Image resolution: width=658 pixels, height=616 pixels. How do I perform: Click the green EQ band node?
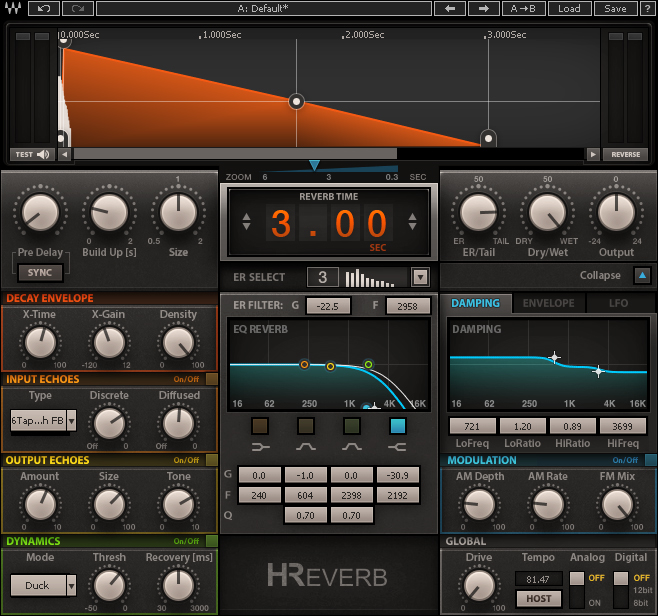click(368, 364)
